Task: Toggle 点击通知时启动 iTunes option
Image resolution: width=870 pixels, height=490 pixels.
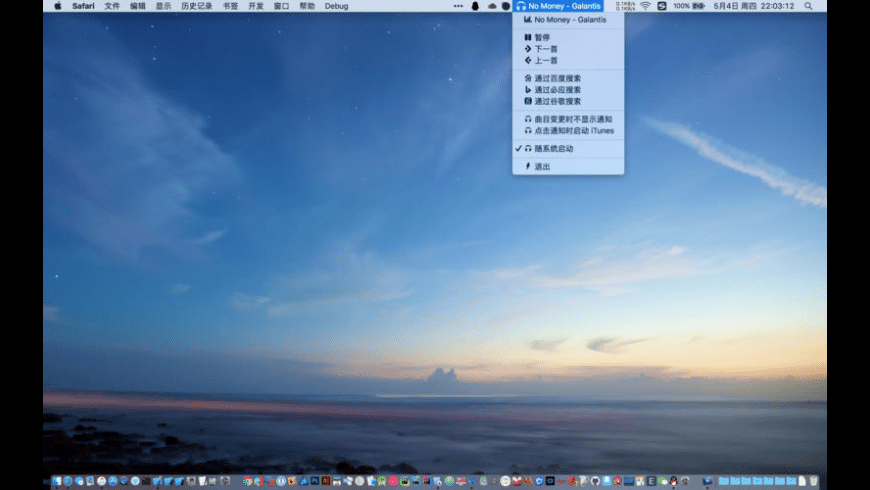Action: point(574,131)
